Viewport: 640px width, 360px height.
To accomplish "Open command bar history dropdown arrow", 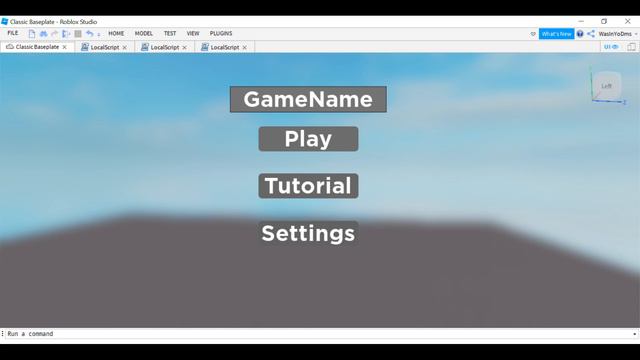I will tap(635, 334).
